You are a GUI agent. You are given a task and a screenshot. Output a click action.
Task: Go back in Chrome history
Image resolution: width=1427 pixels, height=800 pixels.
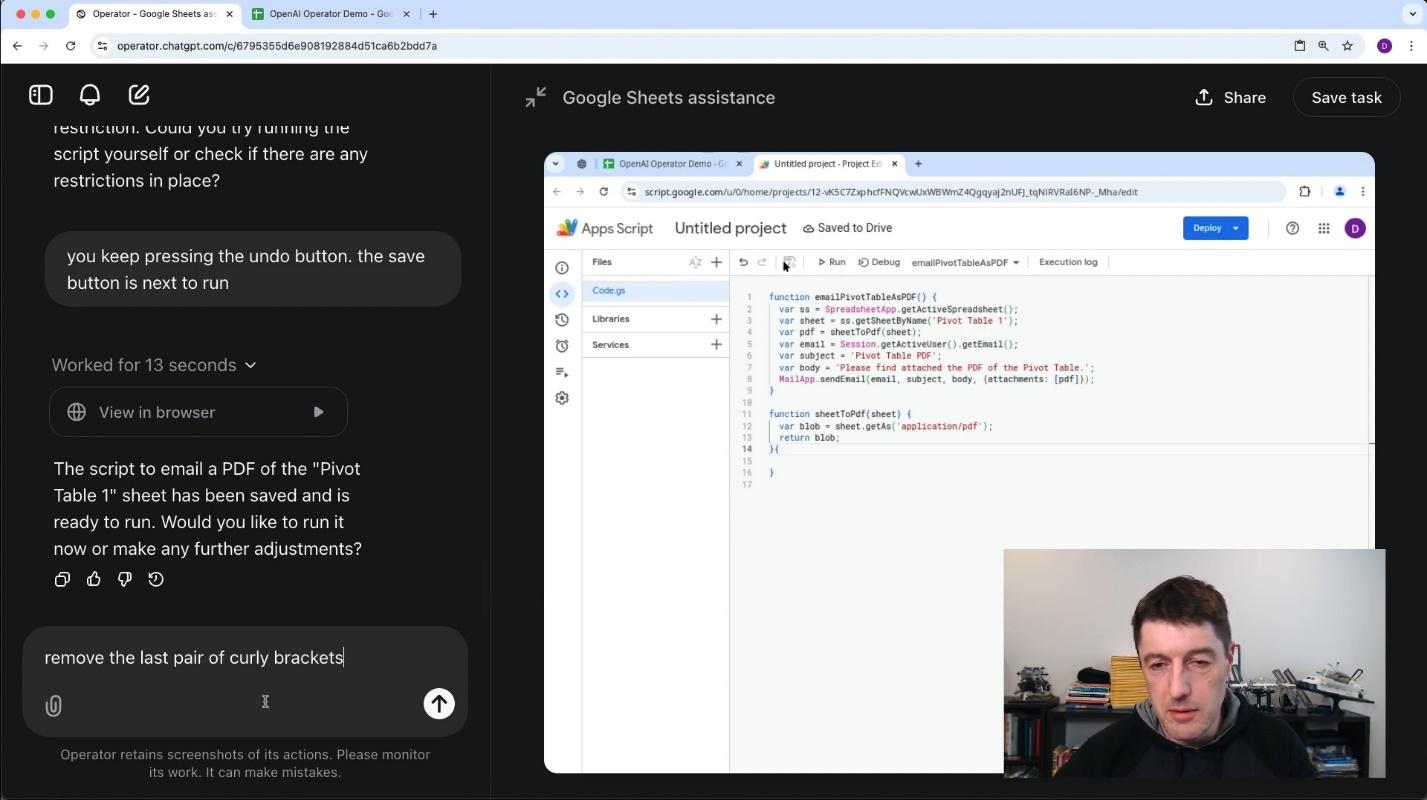[17, 46]
